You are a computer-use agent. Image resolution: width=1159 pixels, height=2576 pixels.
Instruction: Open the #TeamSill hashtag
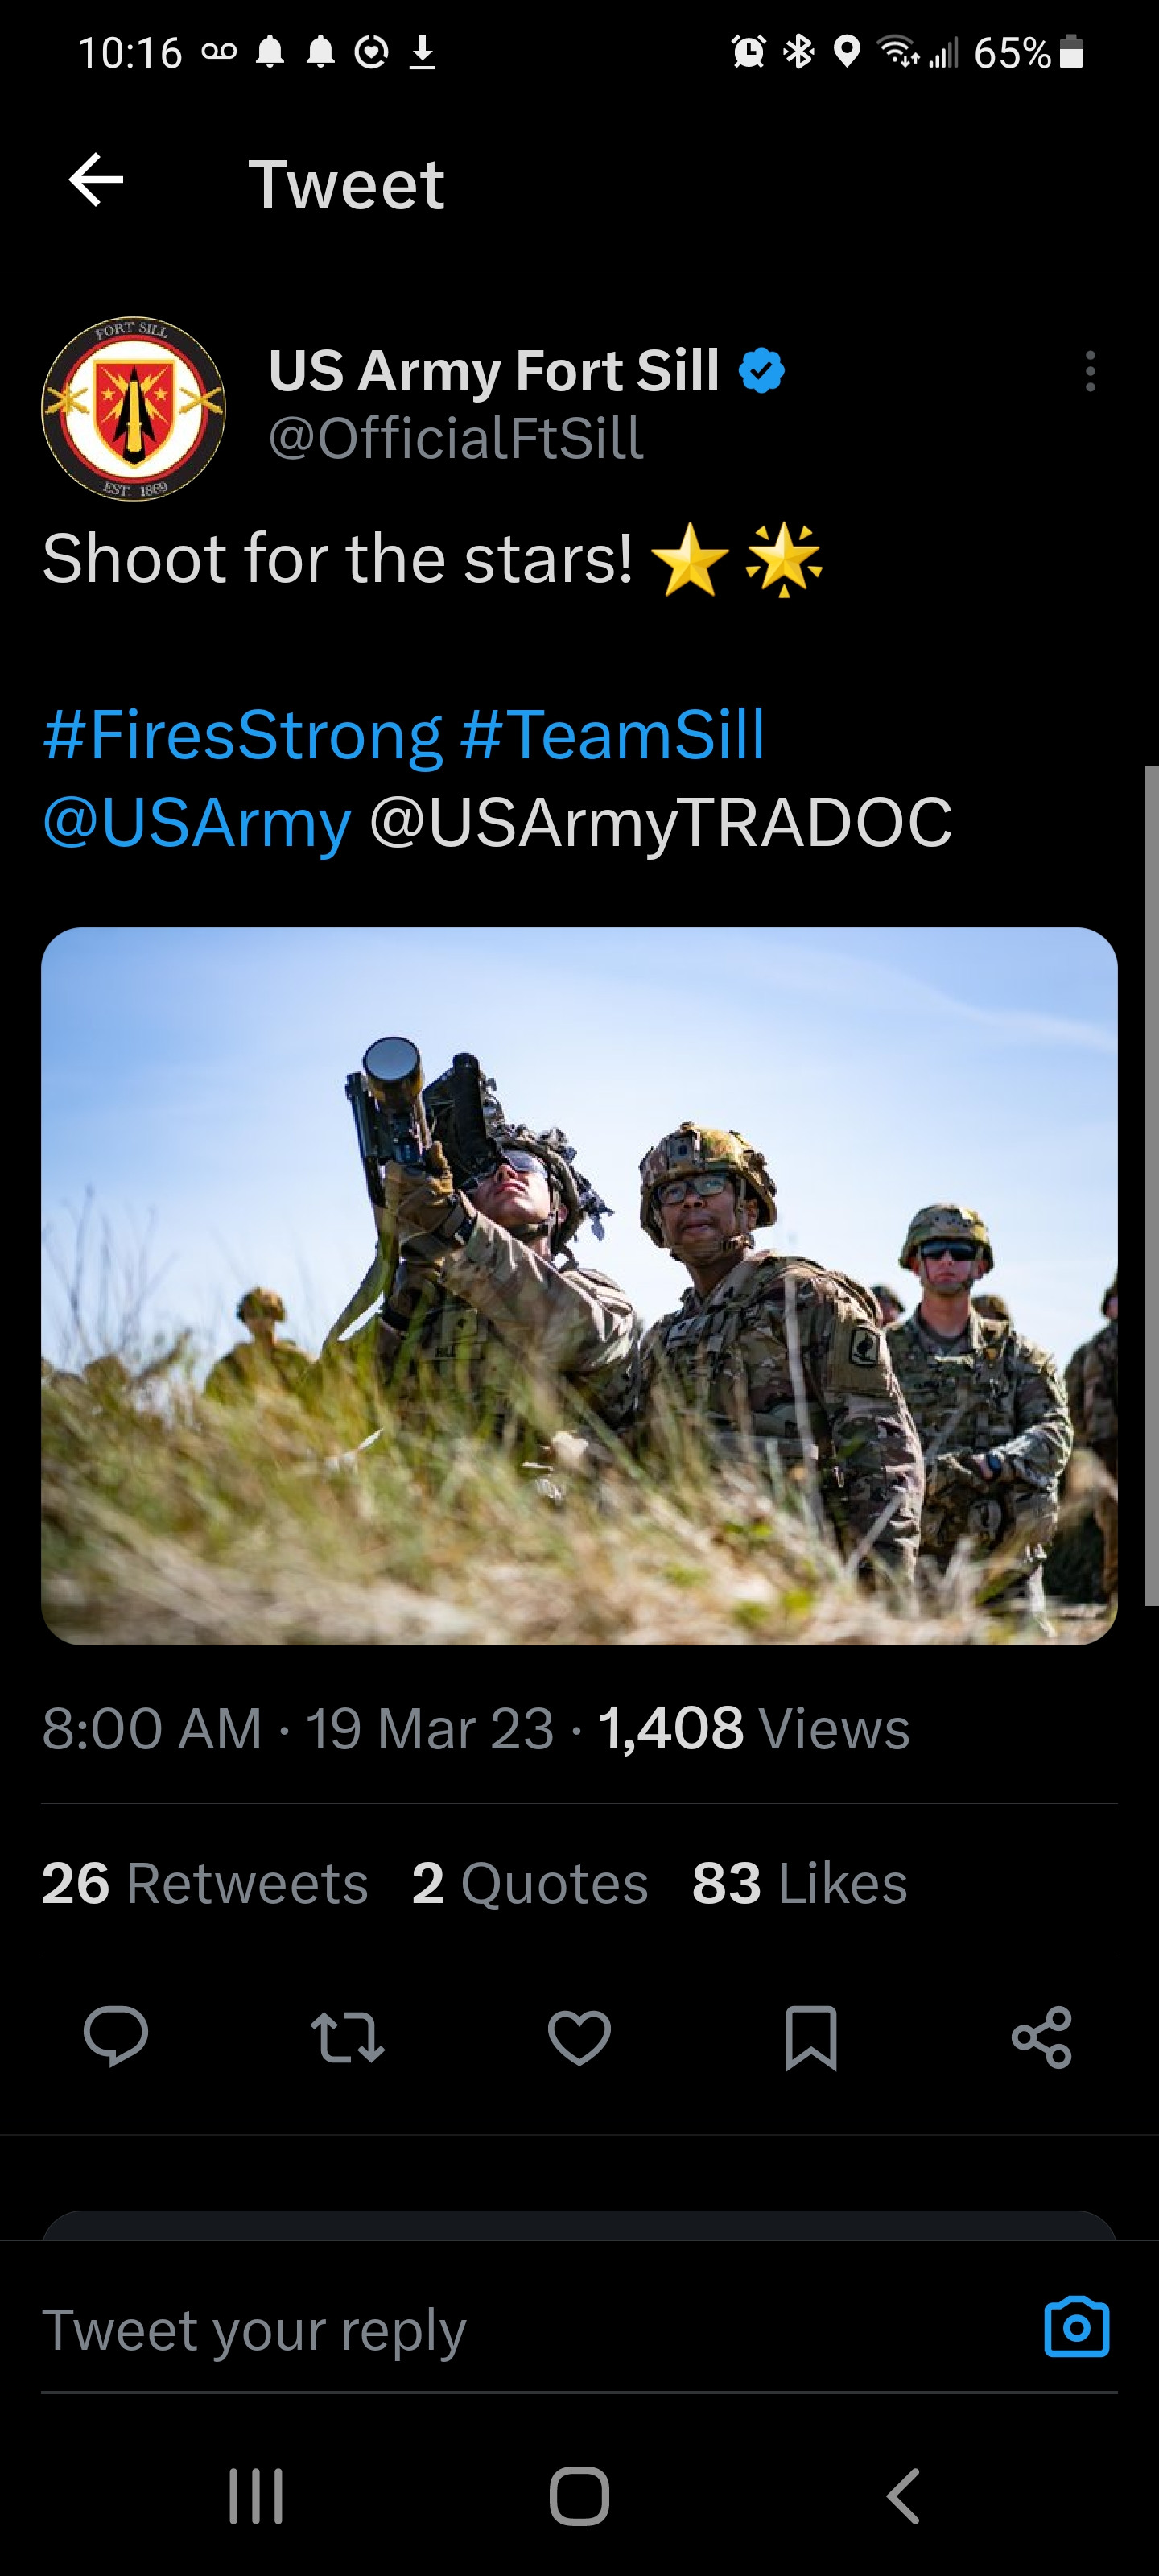pos(612,735)
